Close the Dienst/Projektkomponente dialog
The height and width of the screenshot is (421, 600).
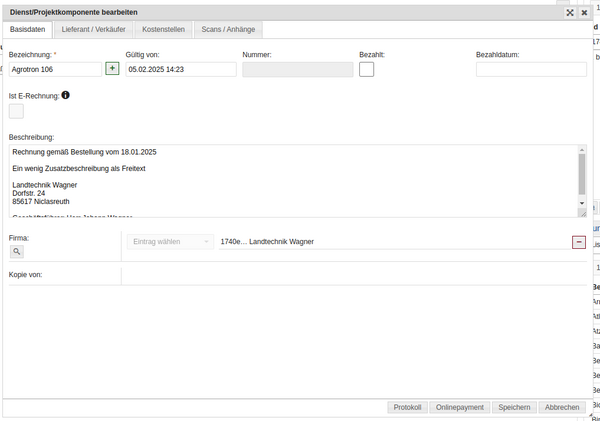(x=584, y=13)
